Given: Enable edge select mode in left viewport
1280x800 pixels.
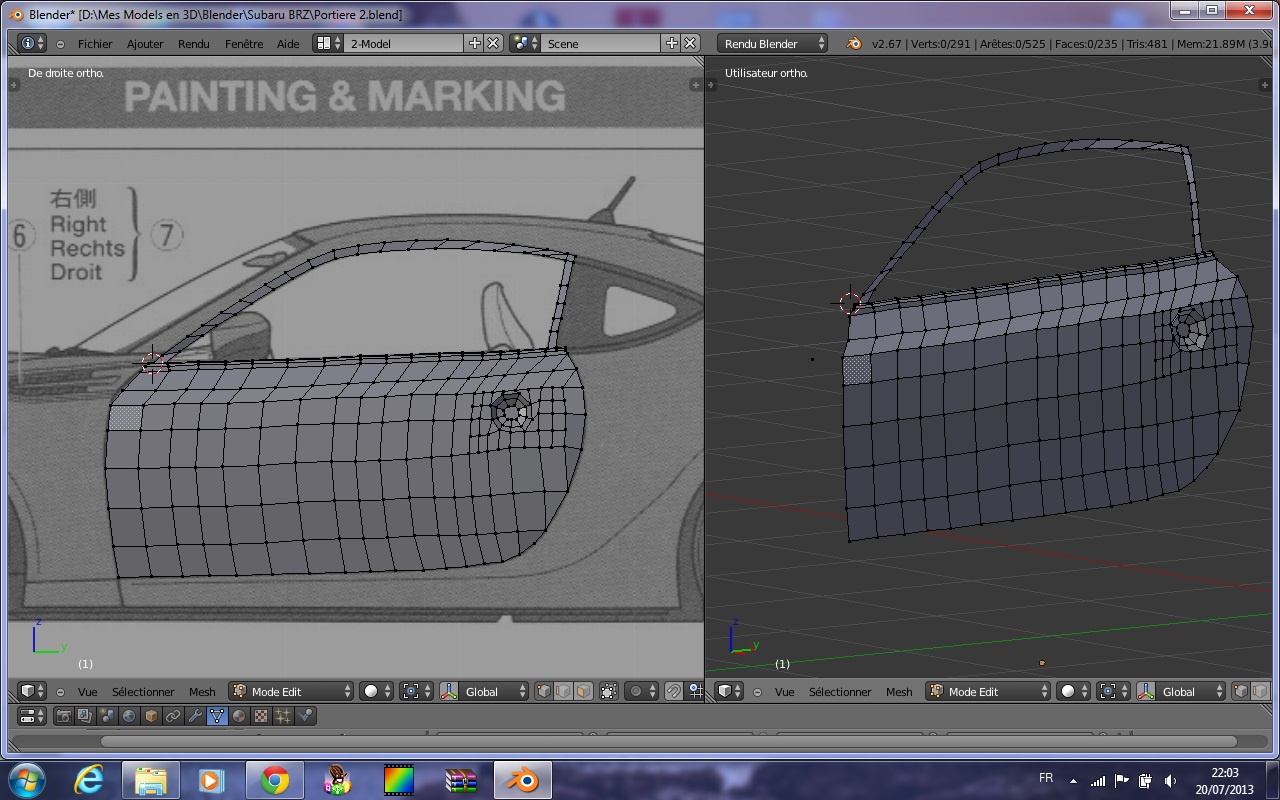Looking at the screenshot, I should (563, 691).
